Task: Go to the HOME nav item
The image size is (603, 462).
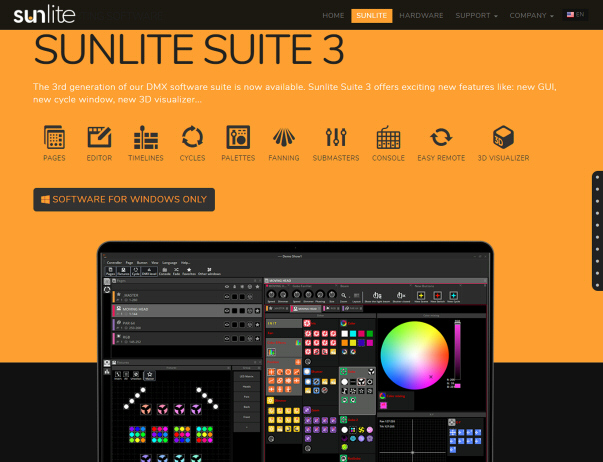Action: (x=333, y=16)
